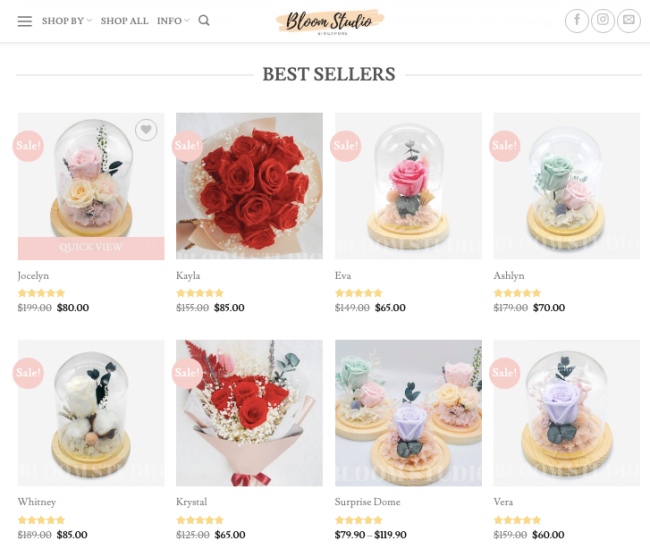Click the email envelope icon
The width and height of the screenshot is (650, 549).
click(x=629, y=20)
